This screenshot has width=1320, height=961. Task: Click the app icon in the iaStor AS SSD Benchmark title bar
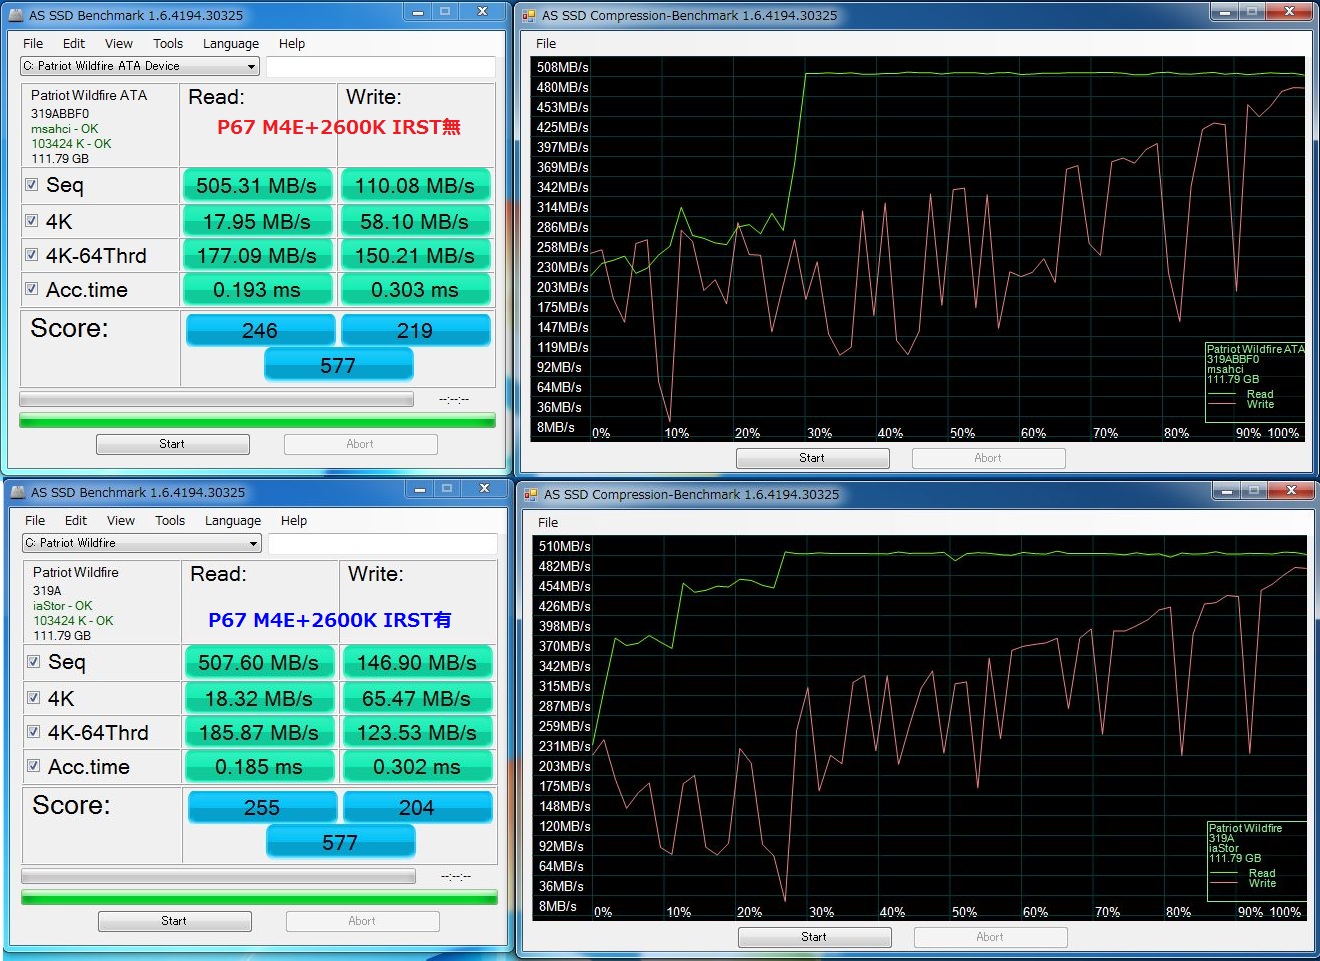click(18, 492)
